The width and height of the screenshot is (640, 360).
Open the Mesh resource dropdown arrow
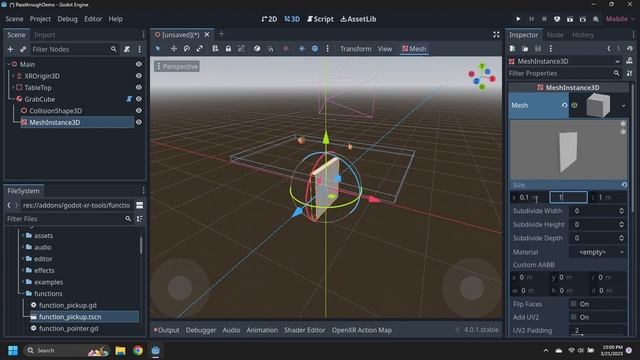(623, 106)
